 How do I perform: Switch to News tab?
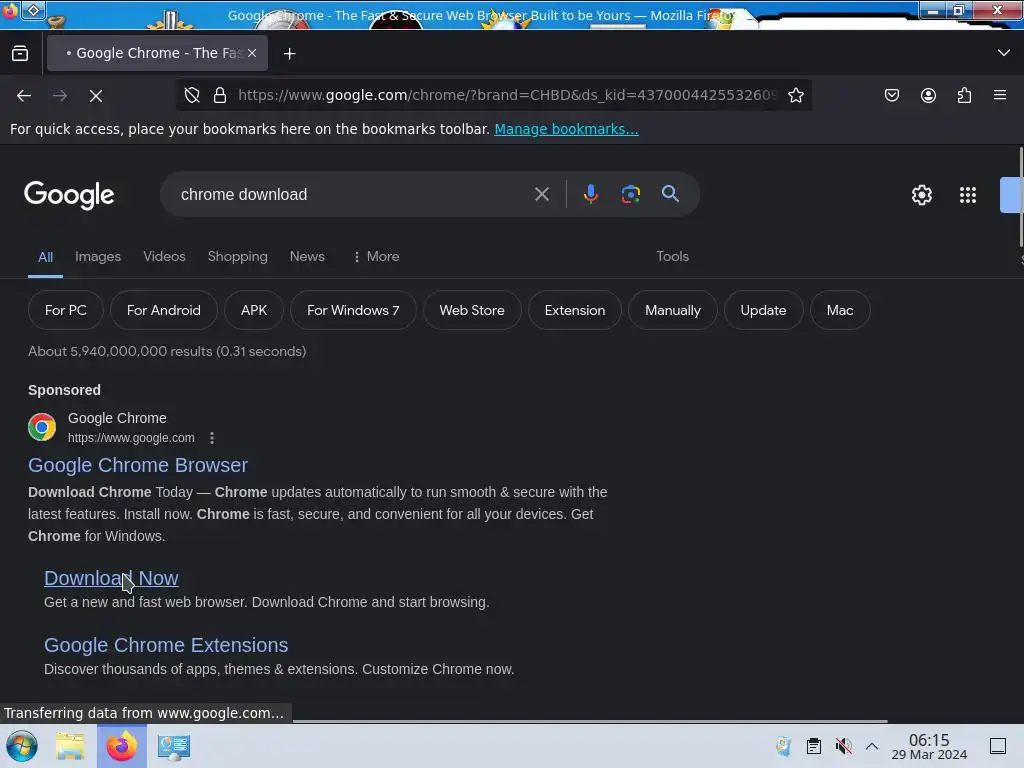307,257
